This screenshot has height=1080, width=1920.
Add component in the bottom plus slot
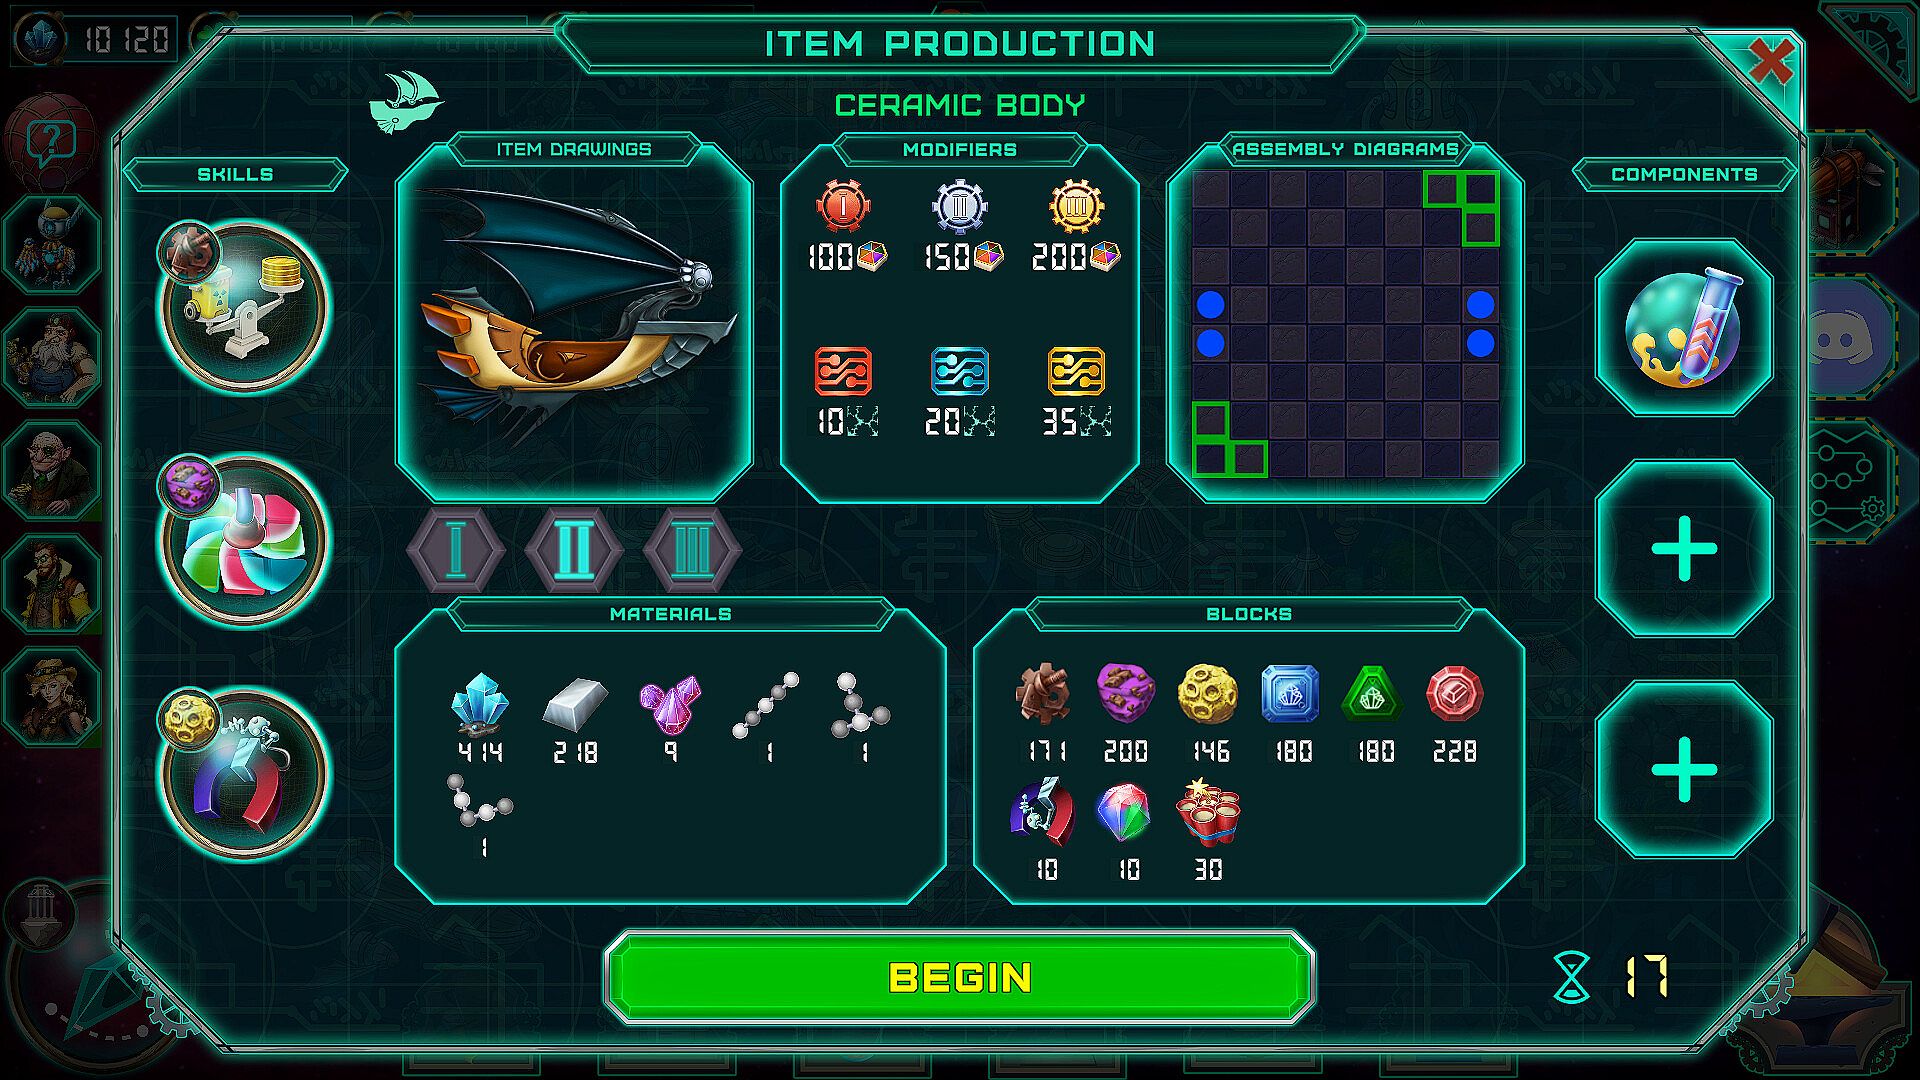click(1684, 769)
